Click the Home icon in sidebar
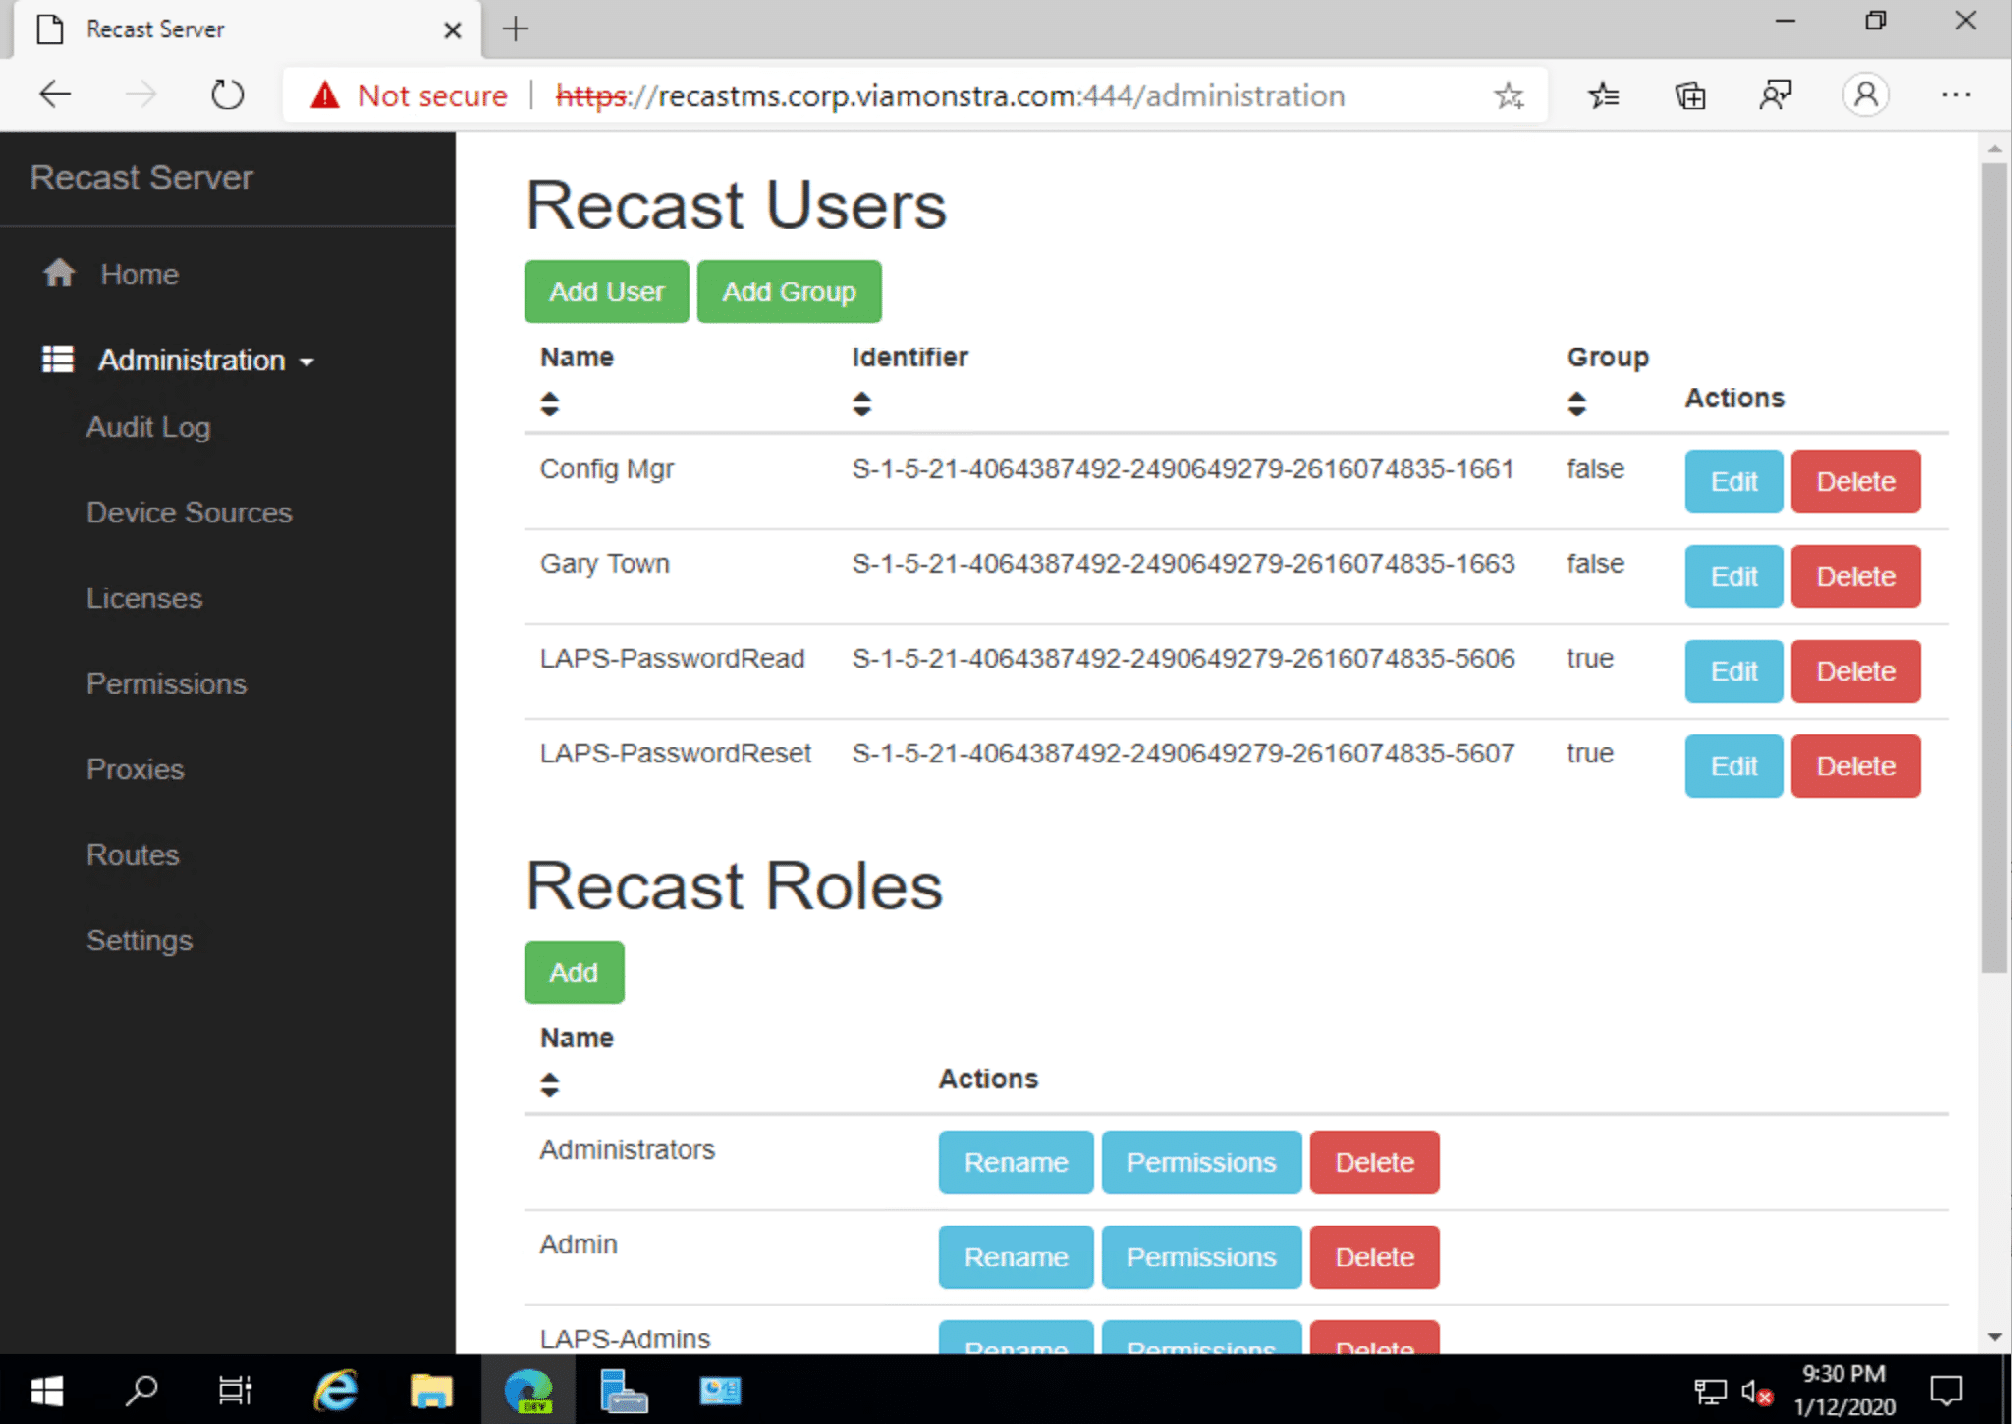Screen dimensions: 2012x1424 click(59, 273)
